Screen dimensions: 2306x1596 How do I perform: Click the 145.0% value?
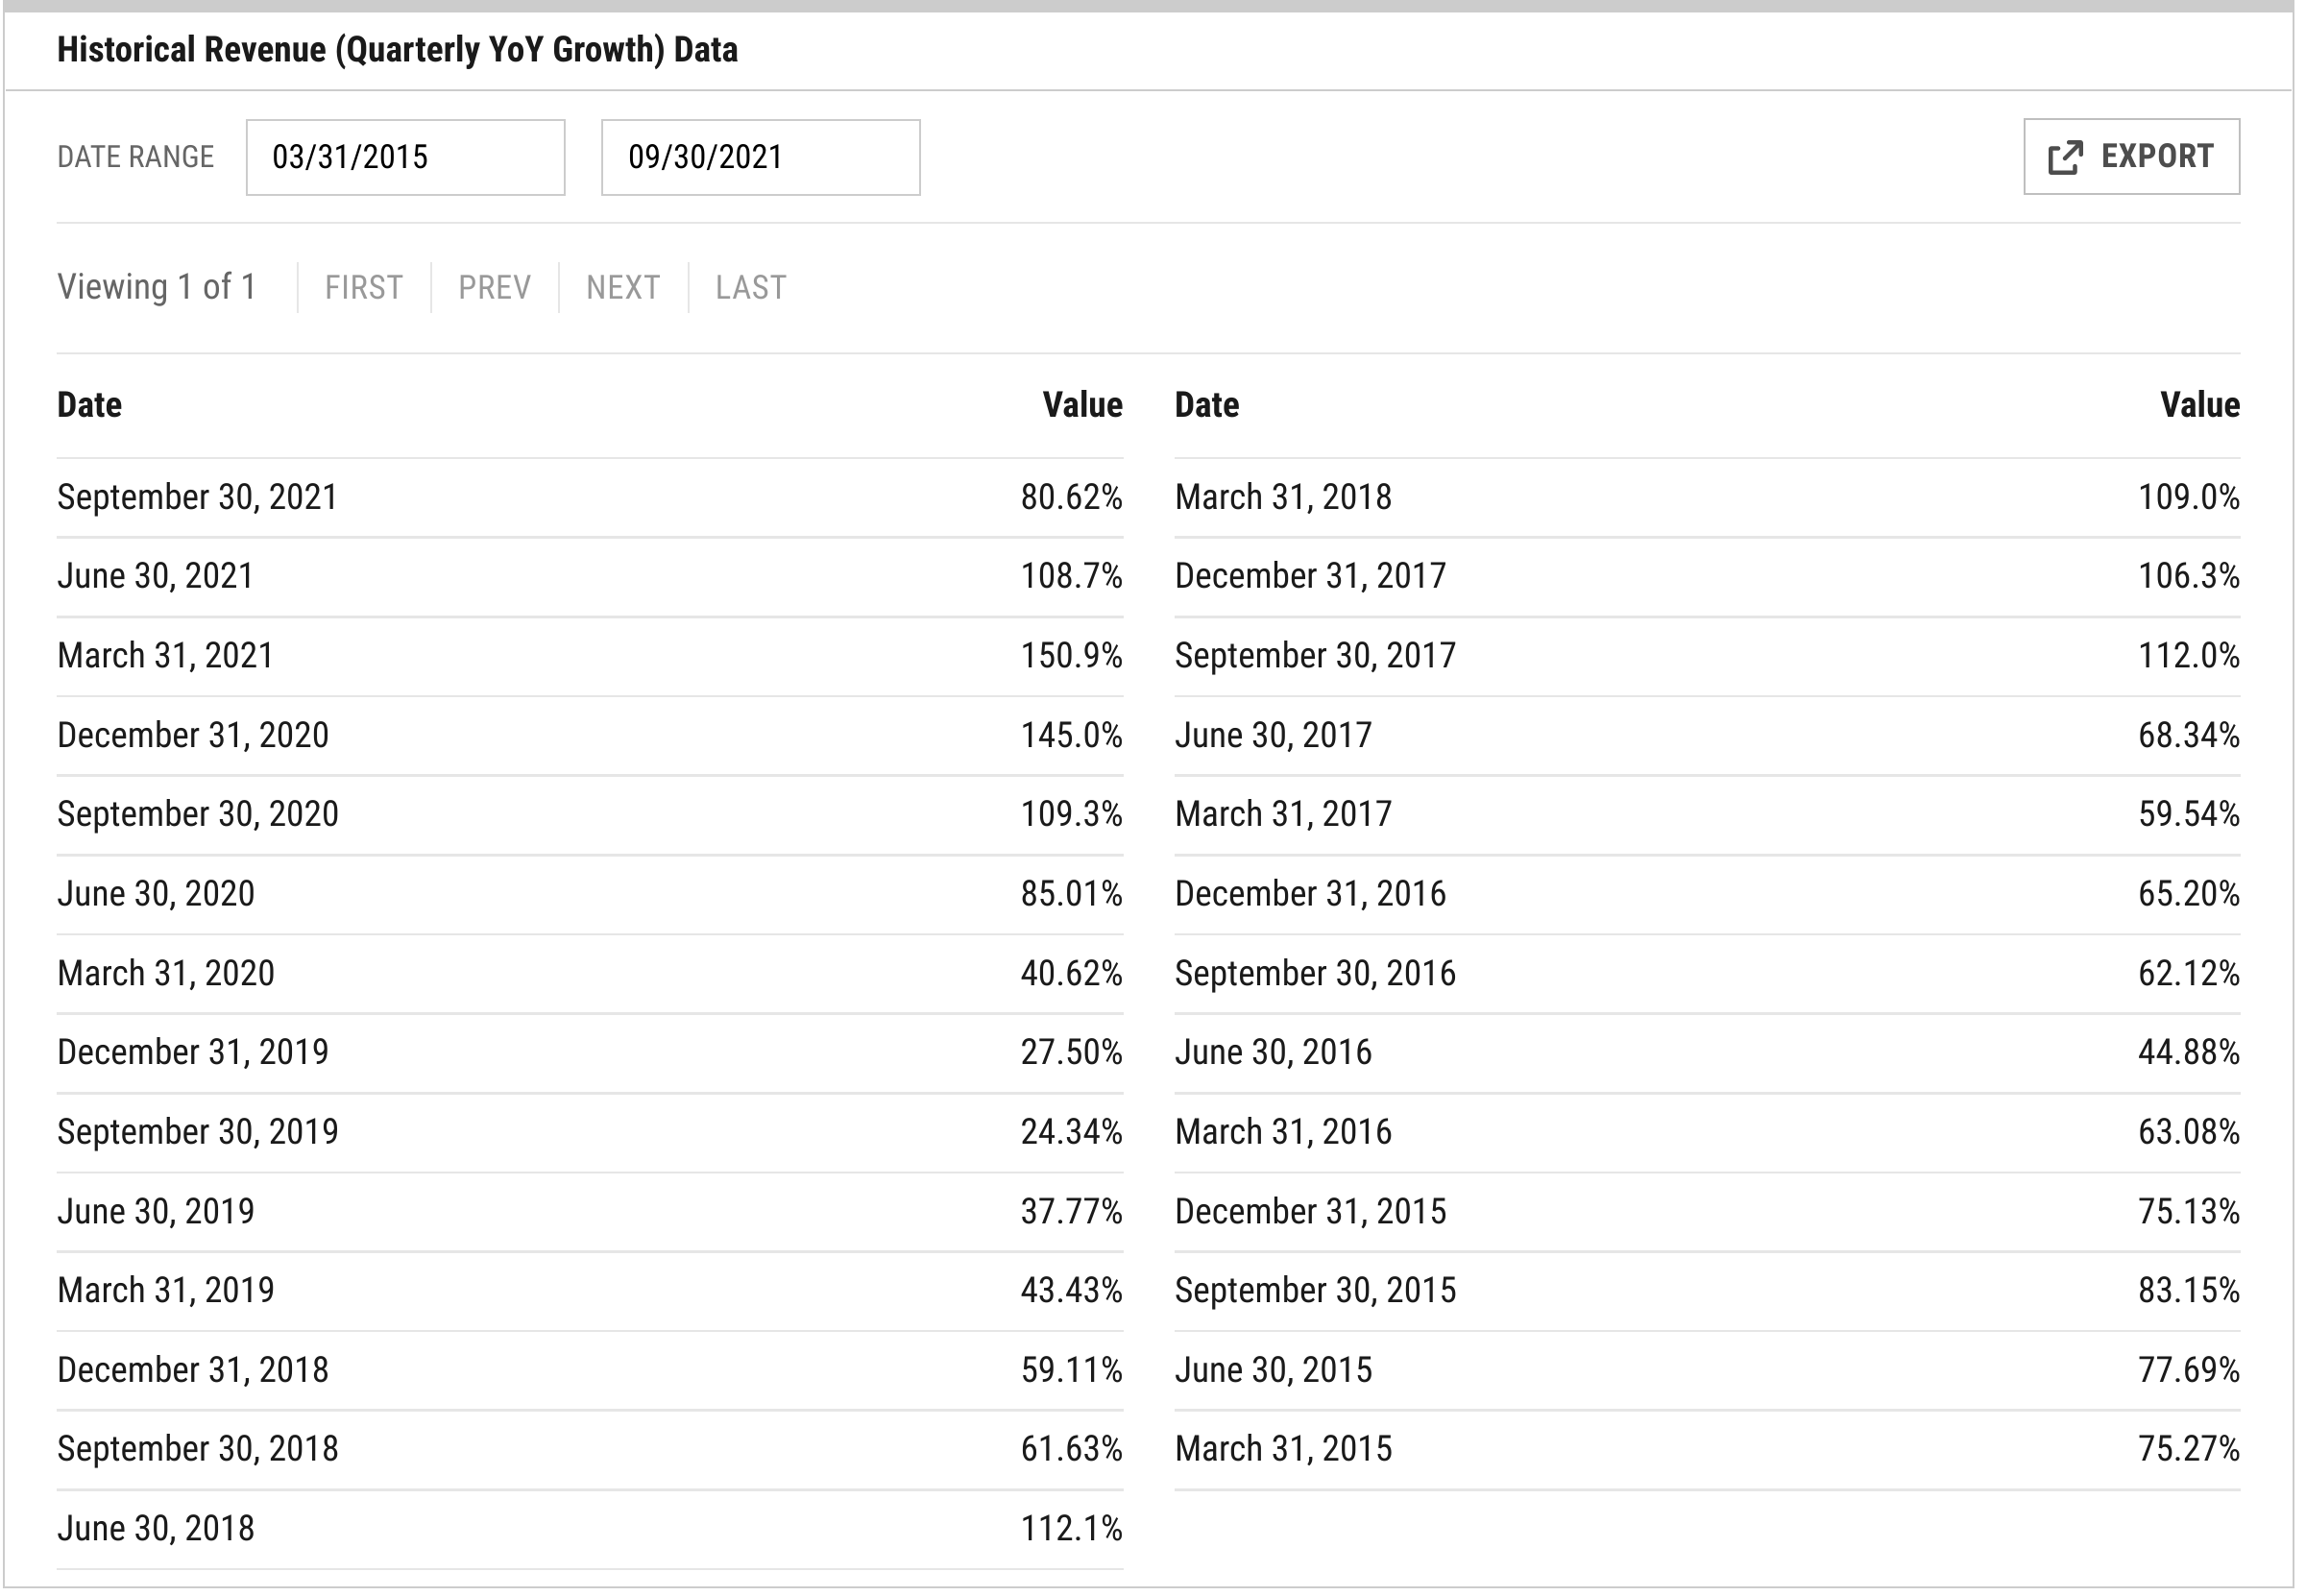pyautogui.click(x=1071, y=735)
